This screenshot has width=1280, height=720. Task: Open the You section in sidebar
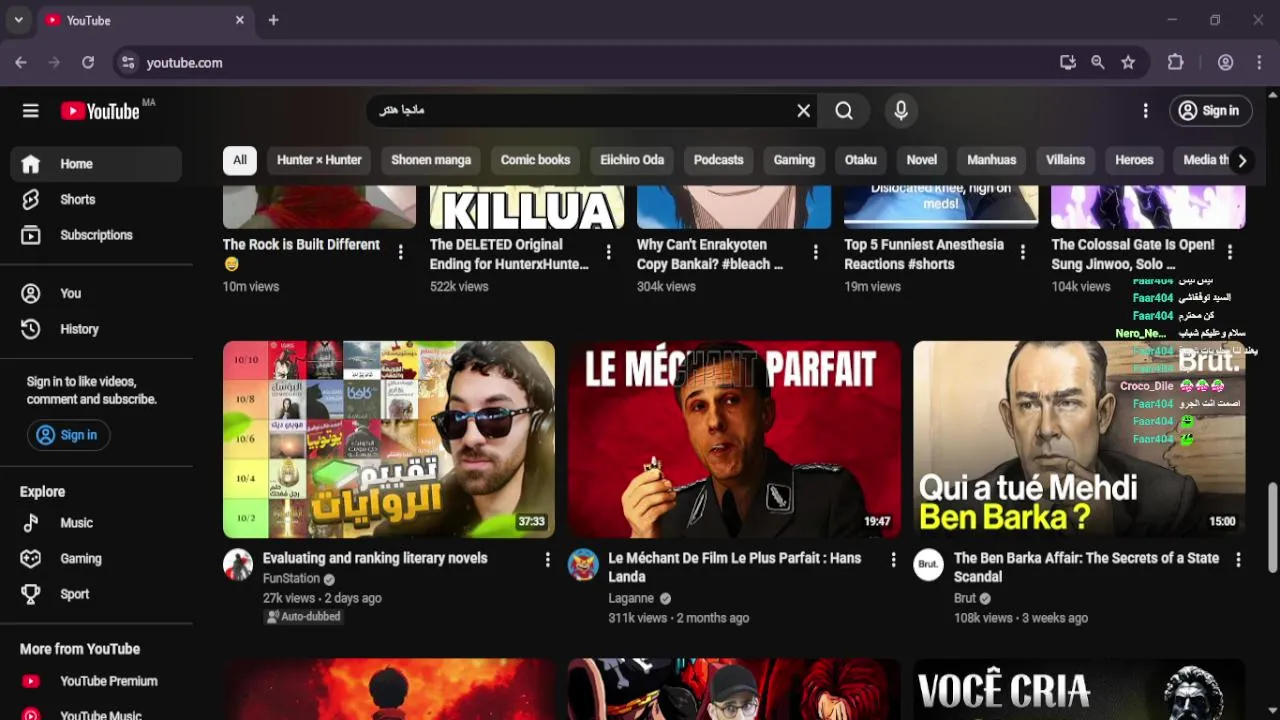96,293
